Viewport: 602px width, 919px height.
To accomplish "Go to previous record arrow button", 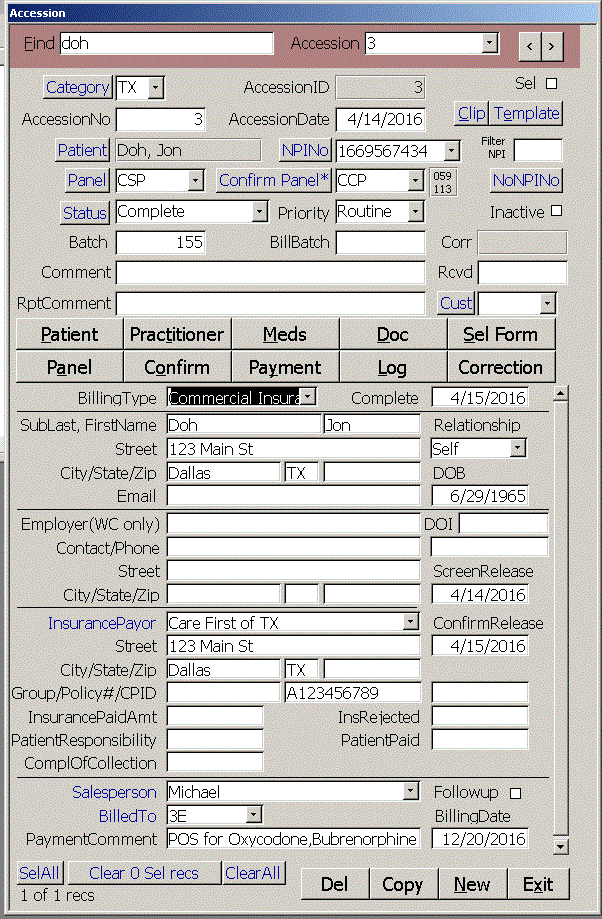I will [530, 45].
